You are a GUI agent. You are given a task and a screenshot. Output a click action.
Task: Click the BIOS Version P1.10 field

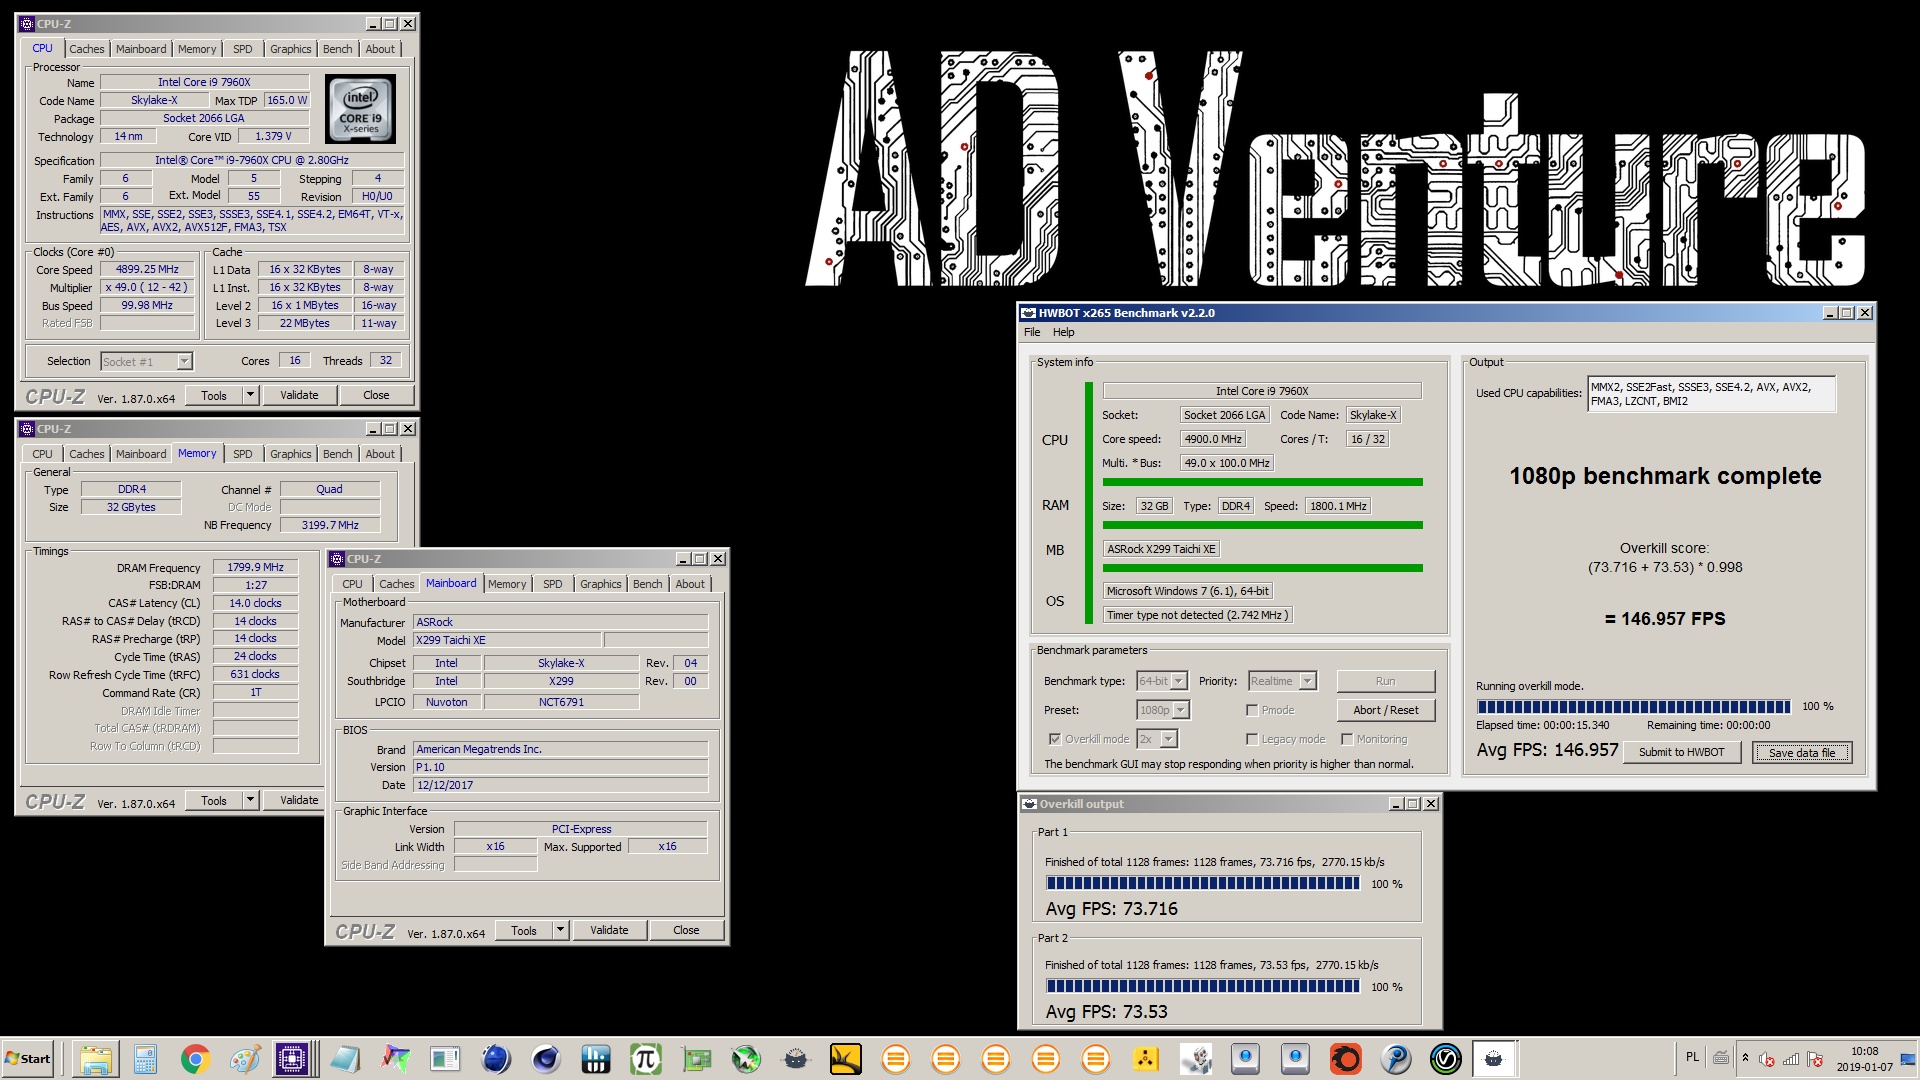pyautogui.click(x=561, y=767)
